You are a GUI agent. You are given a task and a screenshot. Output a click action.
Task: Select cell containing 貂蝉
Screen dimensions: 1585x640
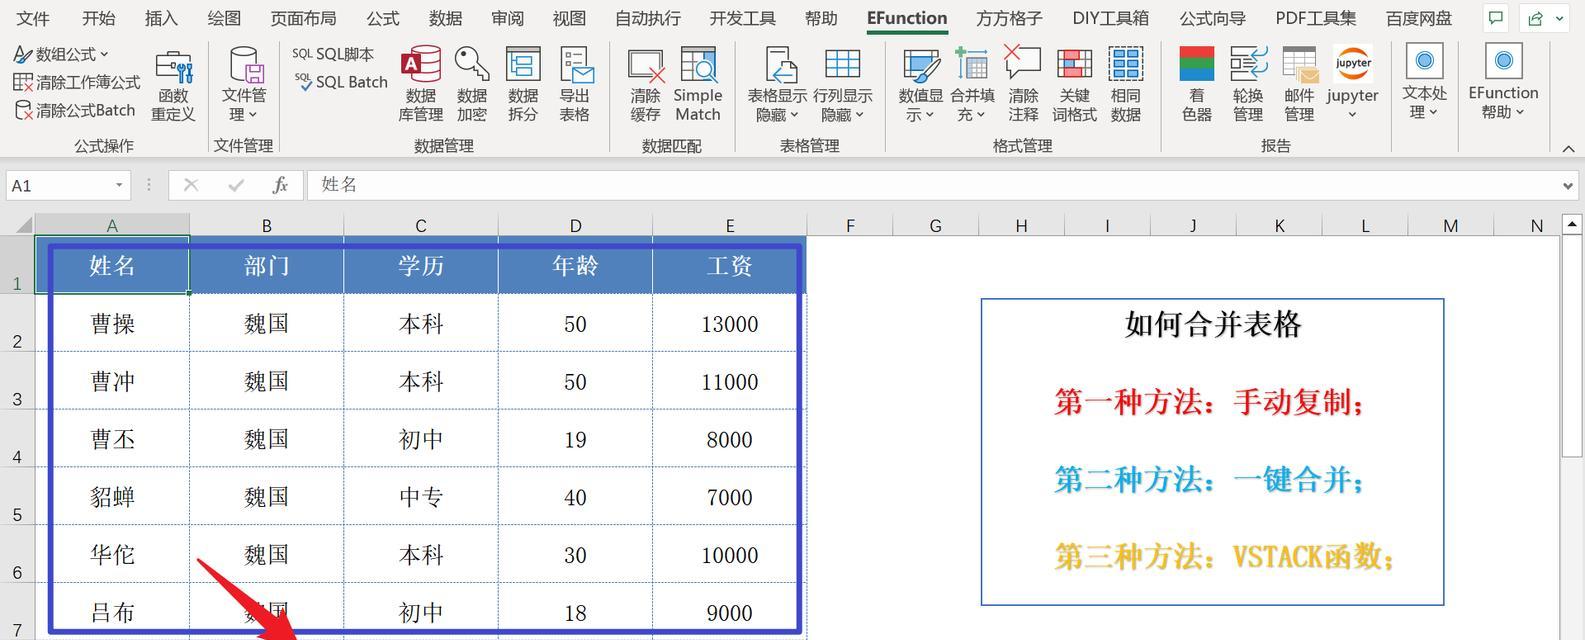click(112, 496)
